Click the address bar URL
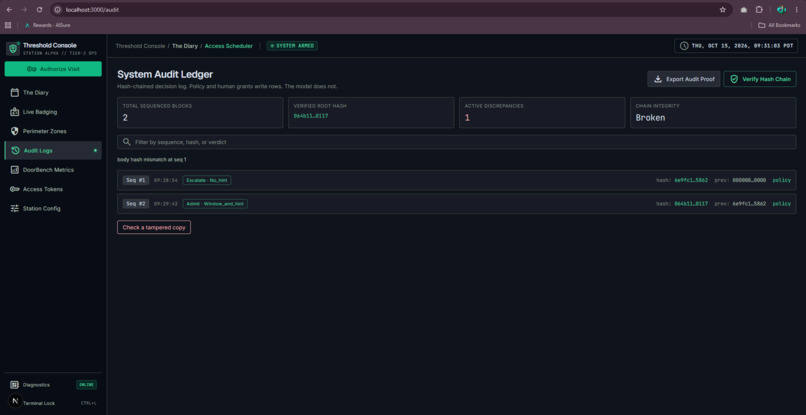 (93, 10)
